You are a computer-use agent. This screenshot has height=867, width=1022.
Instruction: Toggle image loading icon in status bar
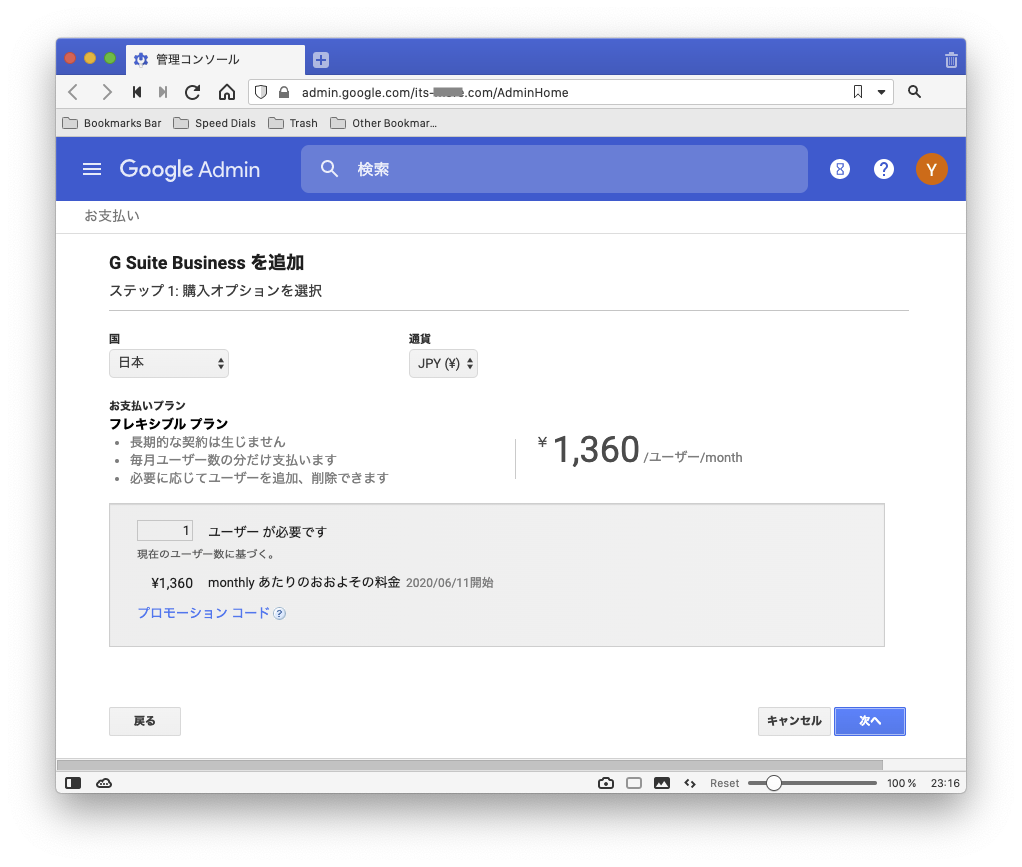[661, 783]
